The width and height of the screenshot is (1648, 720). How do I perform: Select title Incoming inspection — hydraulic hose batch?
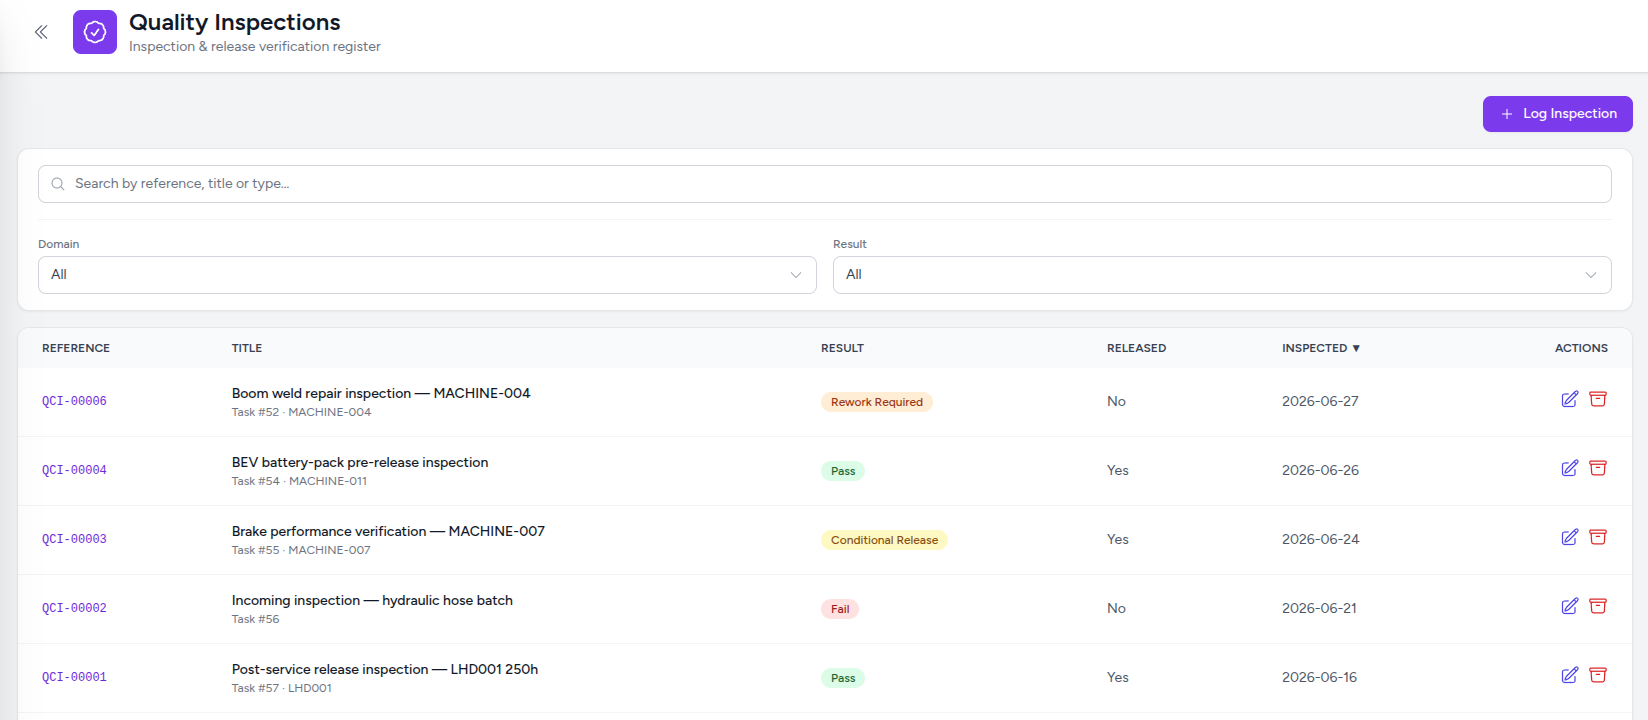(372, 600)
